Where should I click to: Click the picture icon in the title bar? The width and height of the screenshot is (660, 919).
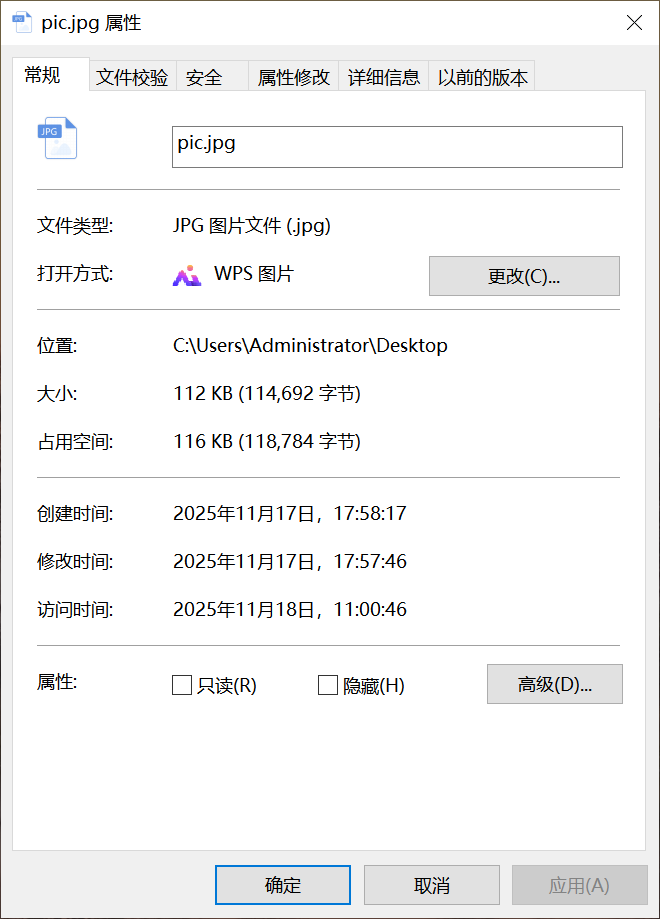[21, 21]
